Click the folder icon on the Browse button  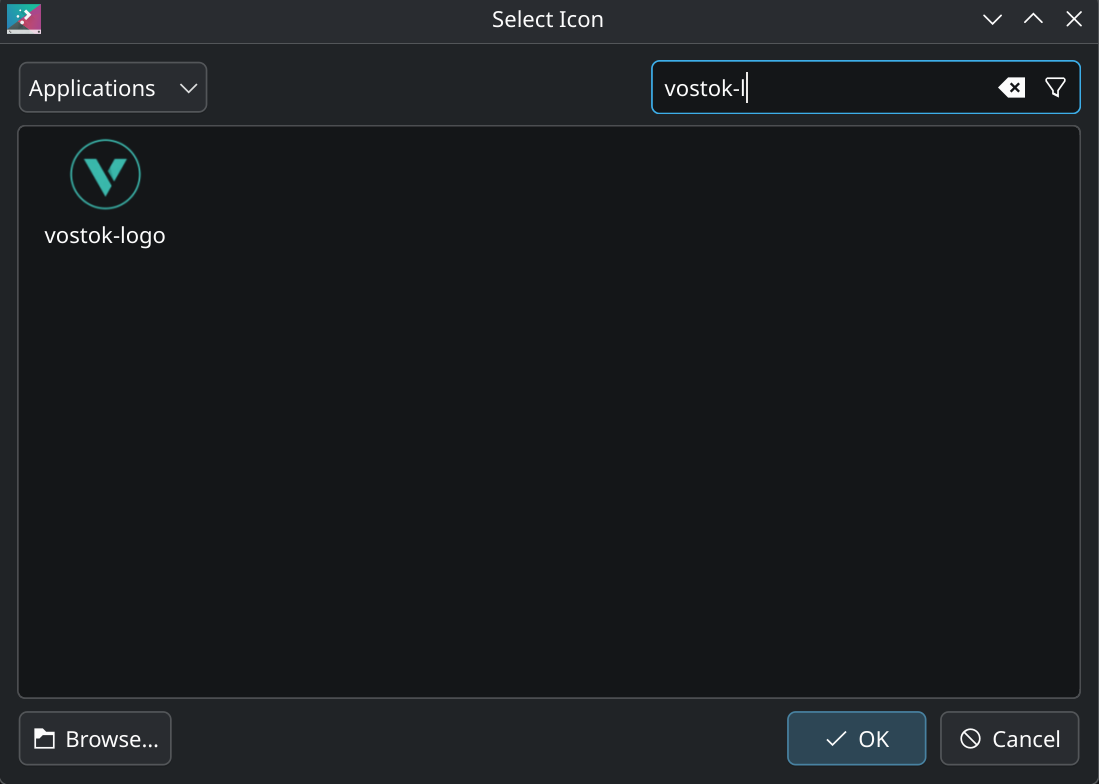44,739
